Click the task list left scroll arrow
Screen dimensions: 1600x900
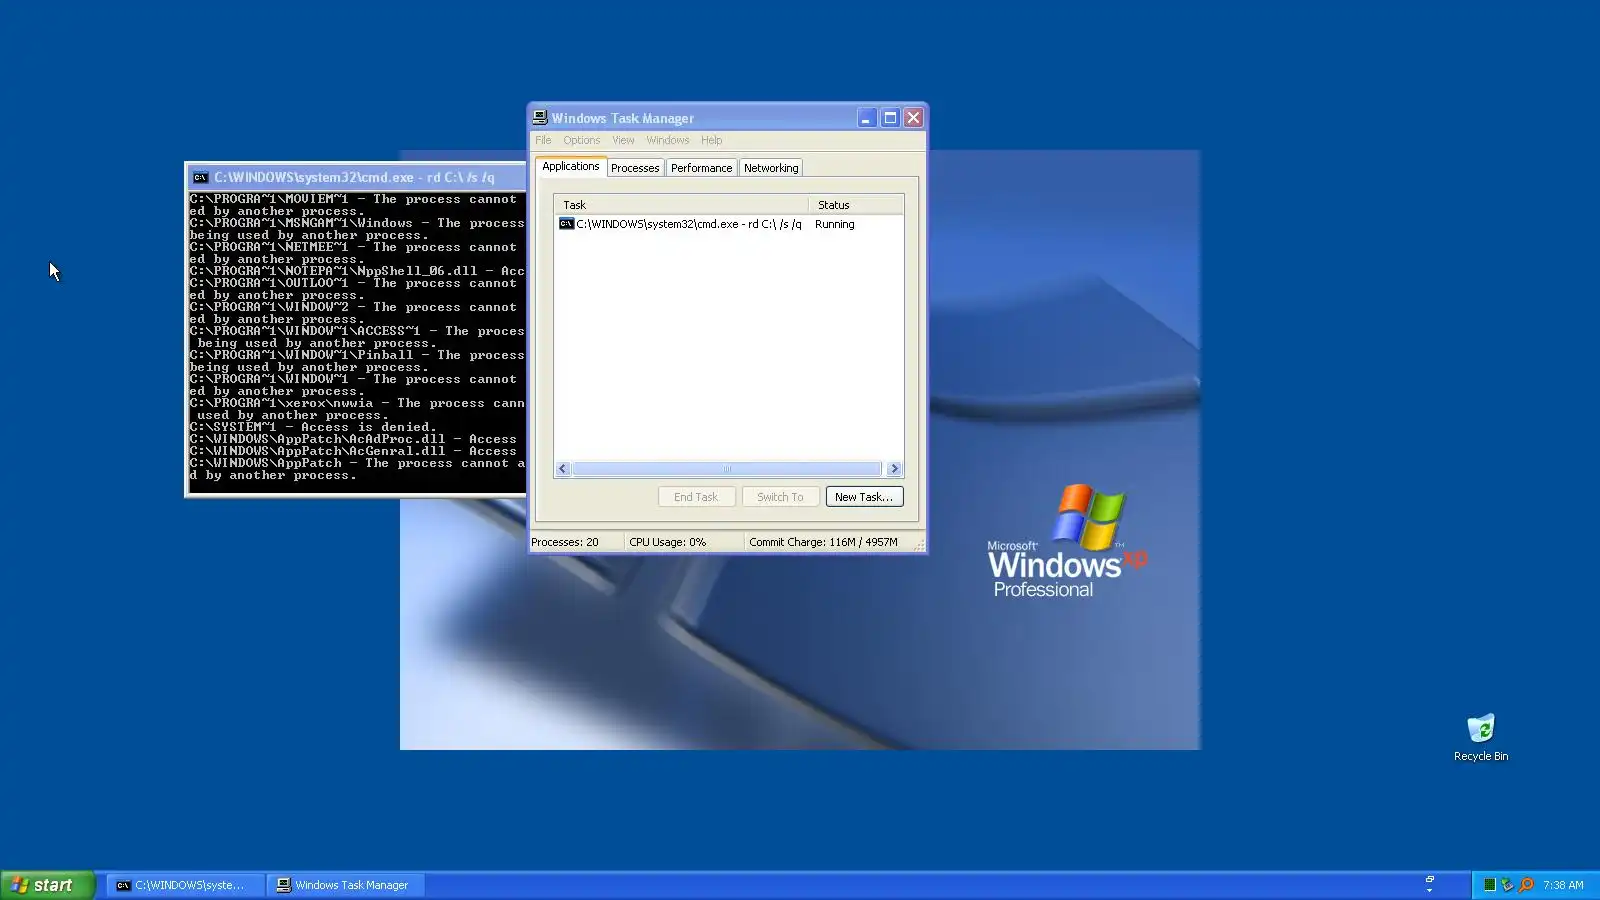click(563, 469)
